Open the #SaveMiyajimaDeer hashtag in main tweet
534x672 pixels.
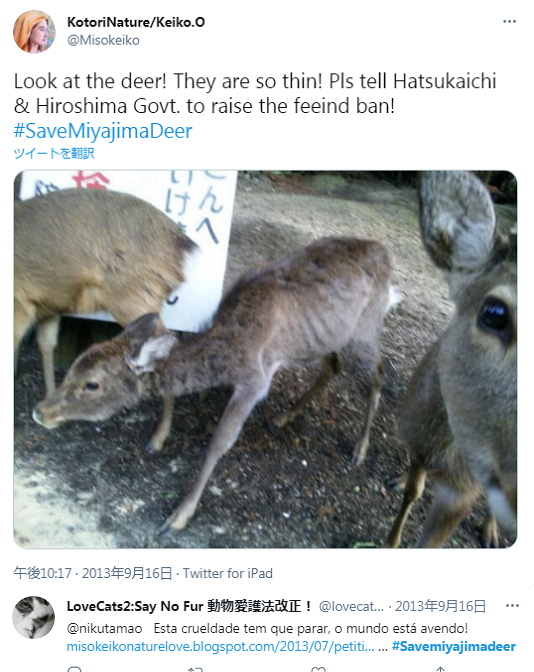pyautogui.click(x=103, y=131)
